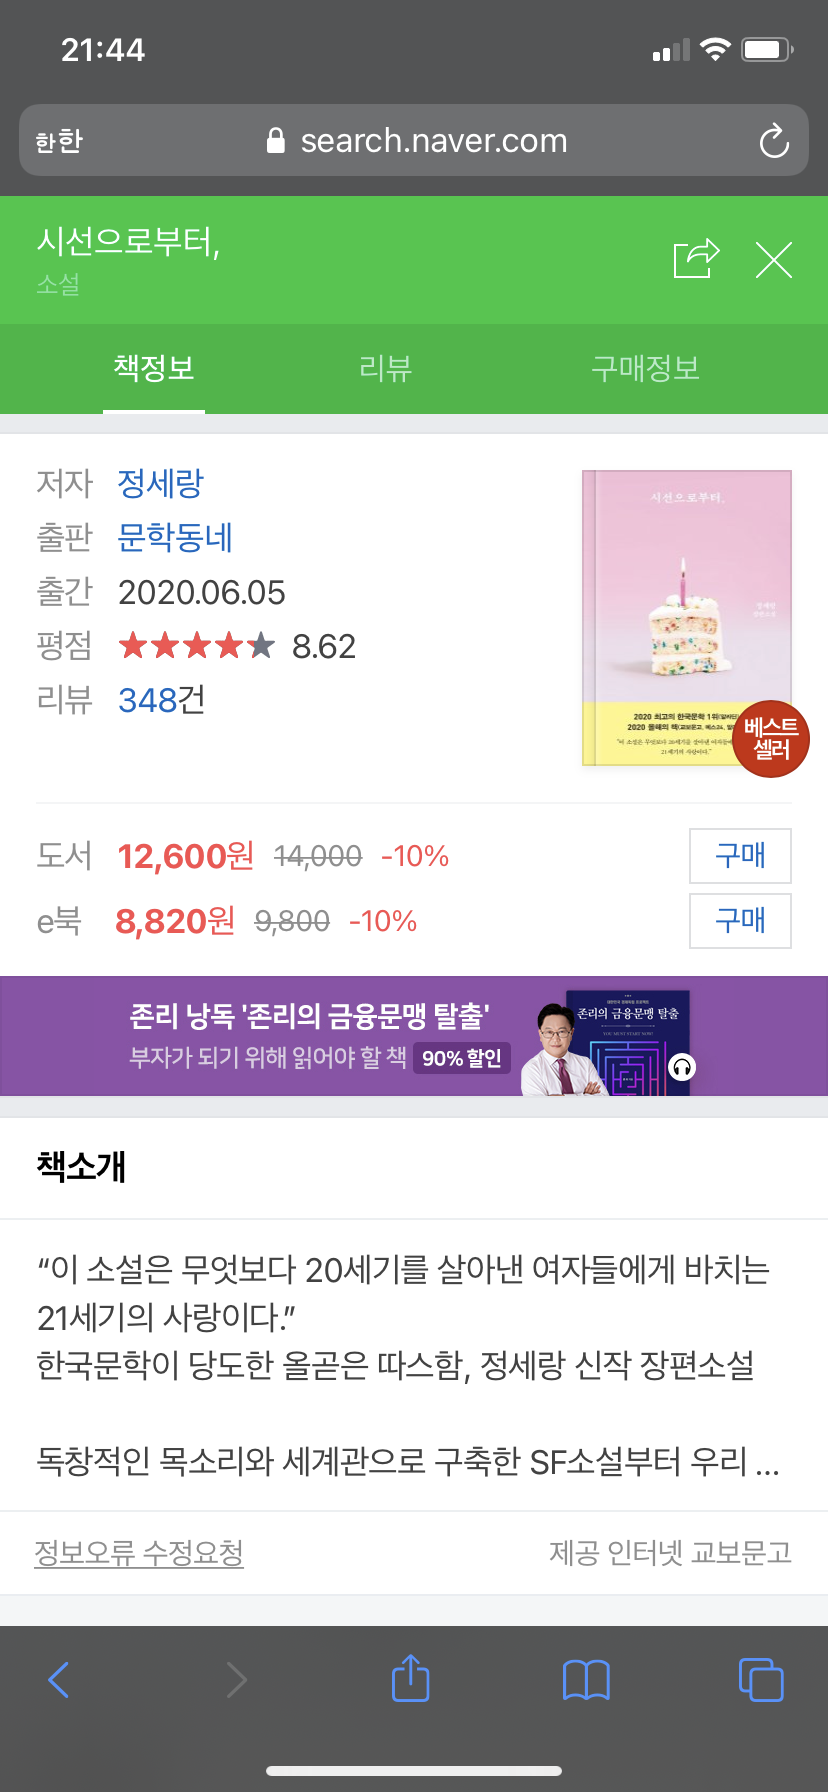This screenshot has height=1792, width=828.
Task: Switch to the 구매정보 tab
Action: coord(645,368)
